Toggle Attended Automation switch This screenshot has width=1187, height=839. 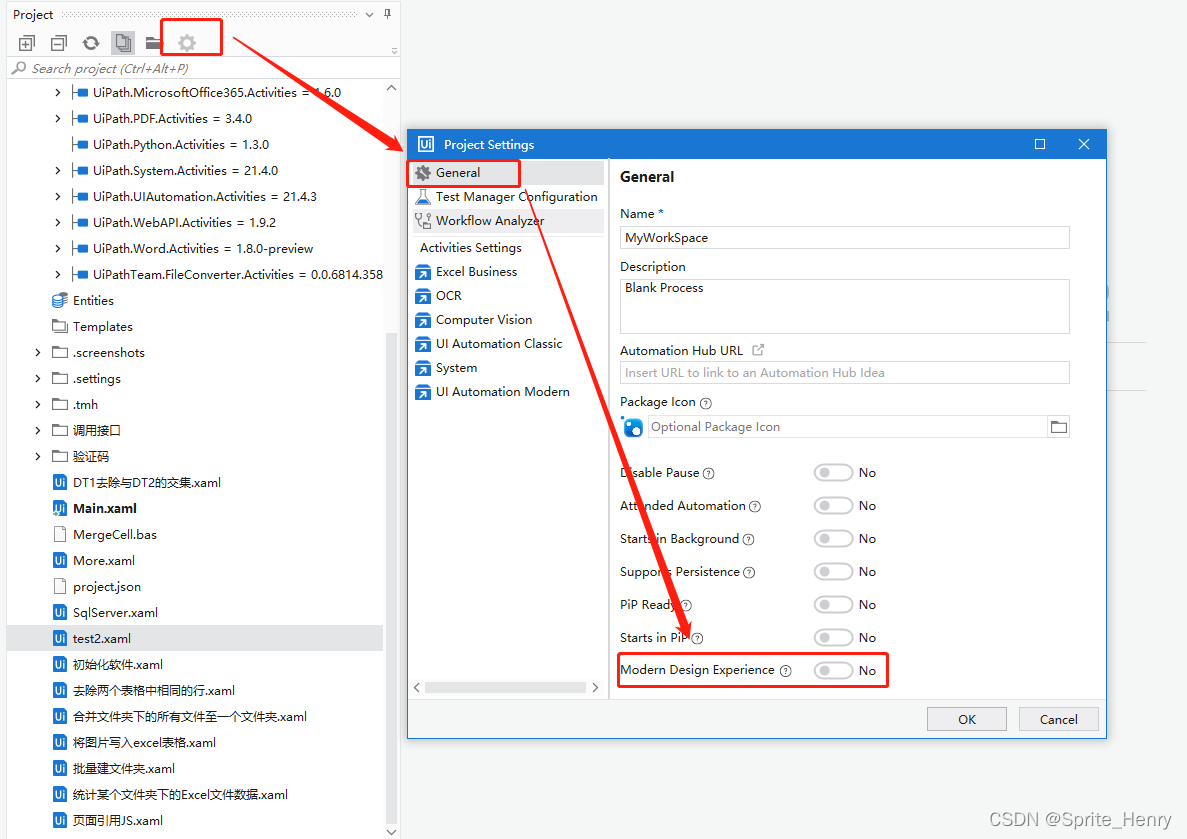pyautogui.click(x=833, y=506)
